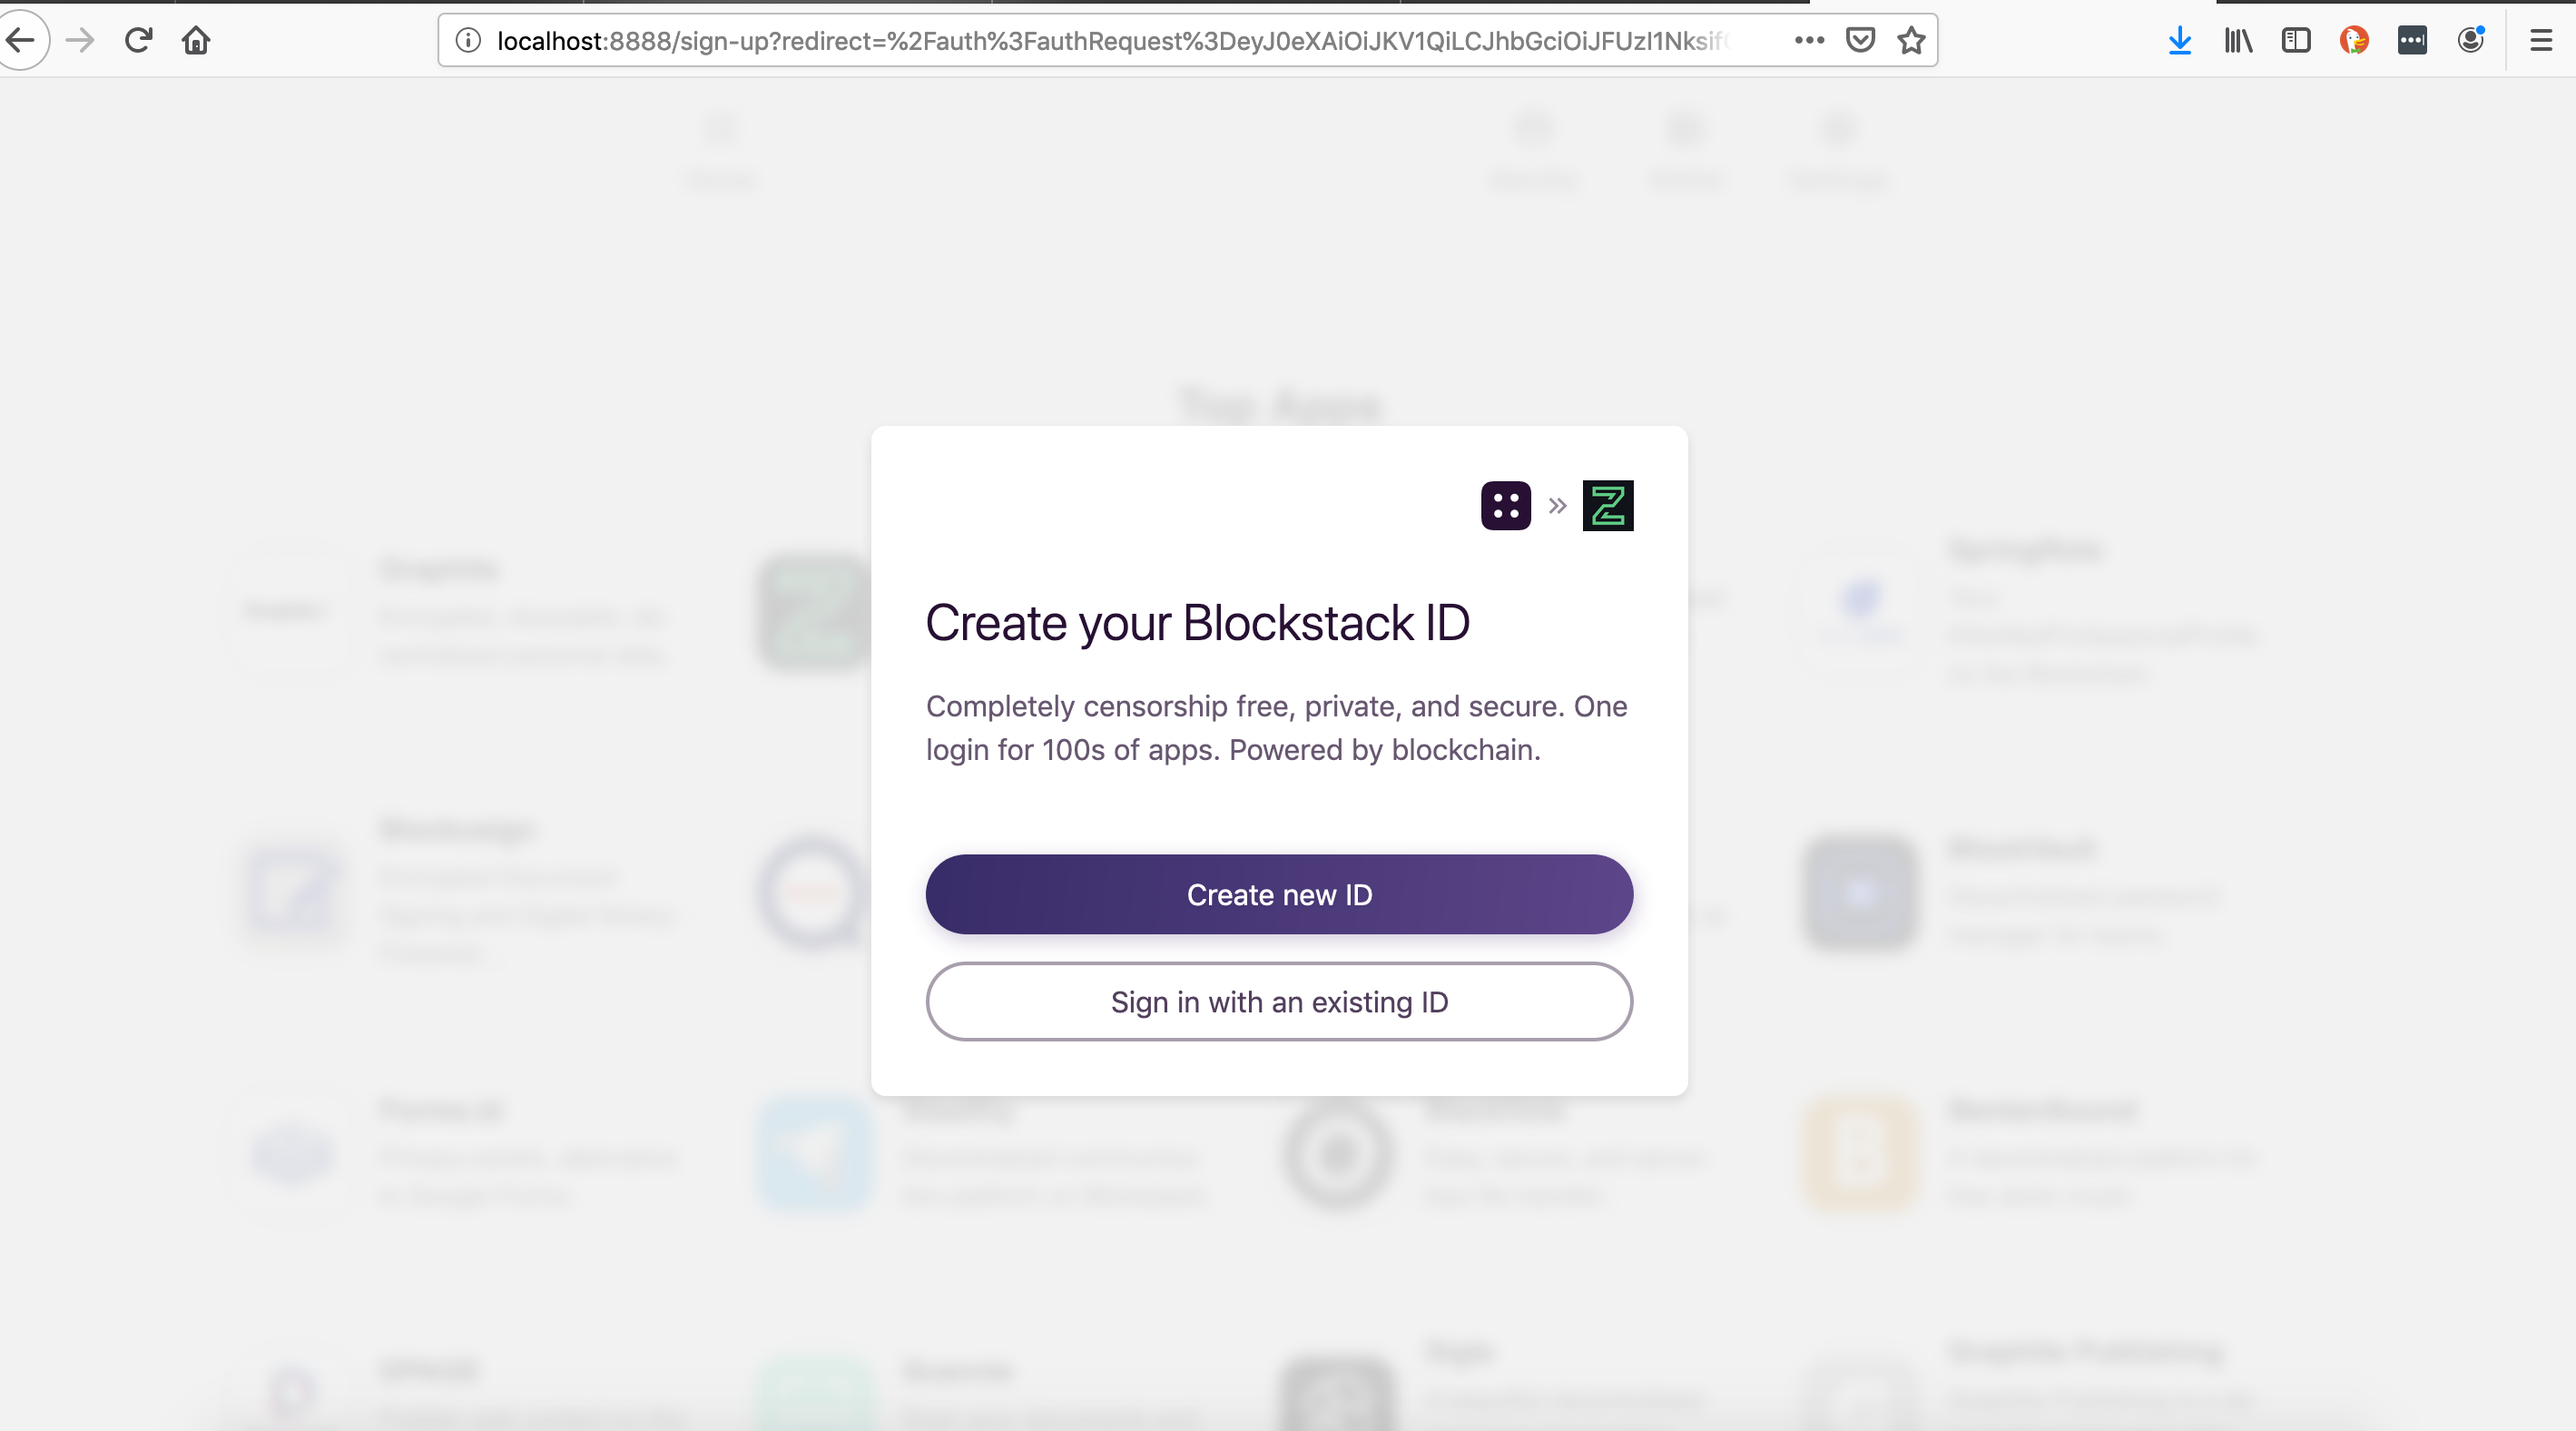Open the LastPass password manager extension icon
Viewport: 2576px width, 1431px height.
pyautogui.click(x=2413, y=40)
